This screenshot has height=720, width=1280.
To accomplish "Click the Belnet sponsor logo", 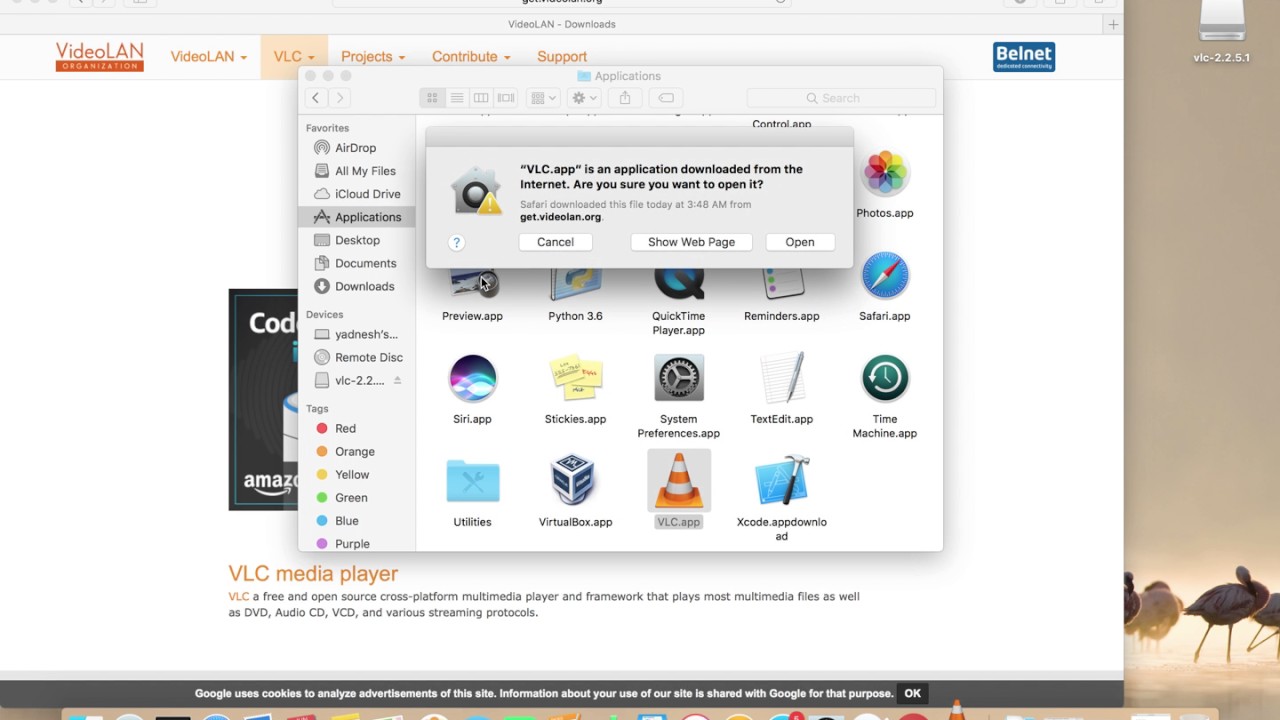I will pyautogui.click(x=1024, y=57).
